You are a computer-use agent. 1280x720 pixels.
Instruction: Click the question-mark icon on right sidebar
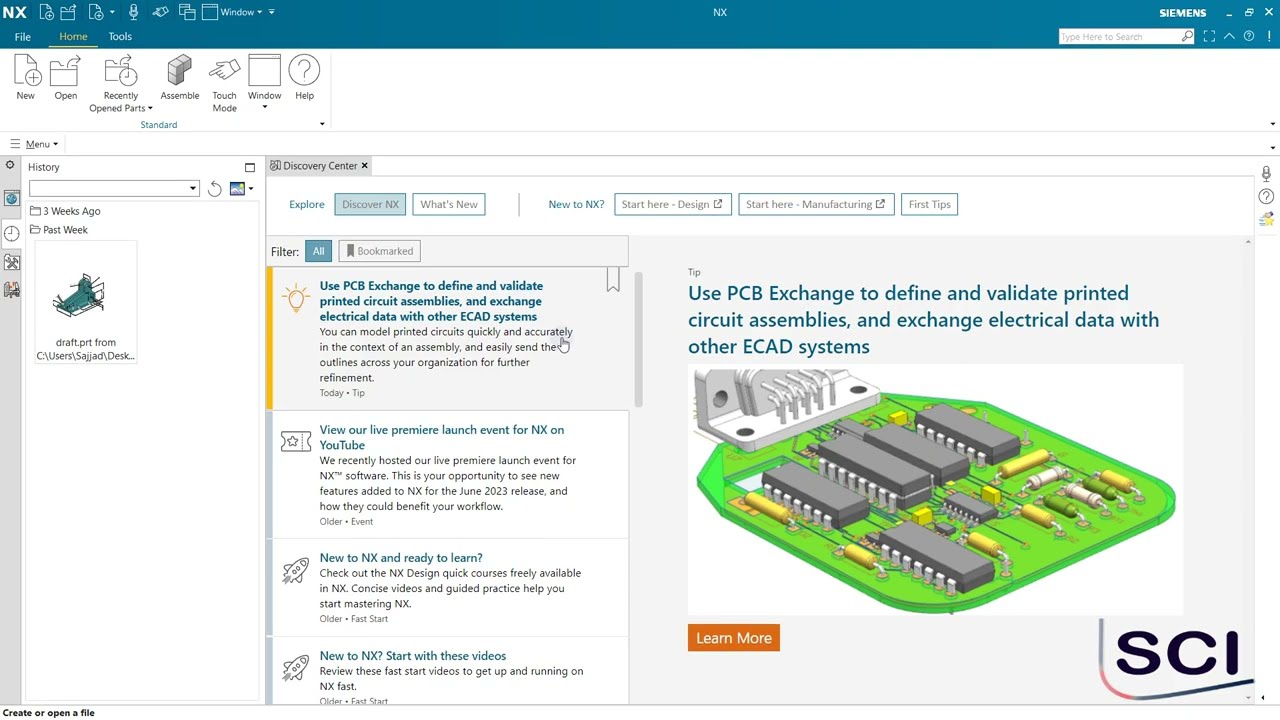(x=1266, y=197)
